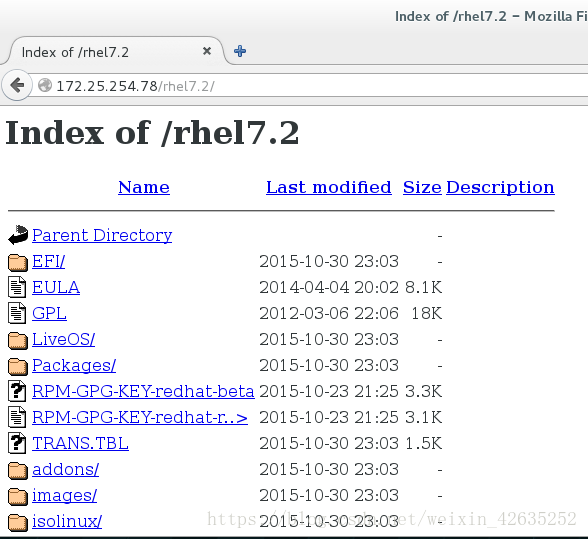
Task: Open the RPM-GPG-KEY-redhat-r..> file link
Action: click(x=140, y=417)
